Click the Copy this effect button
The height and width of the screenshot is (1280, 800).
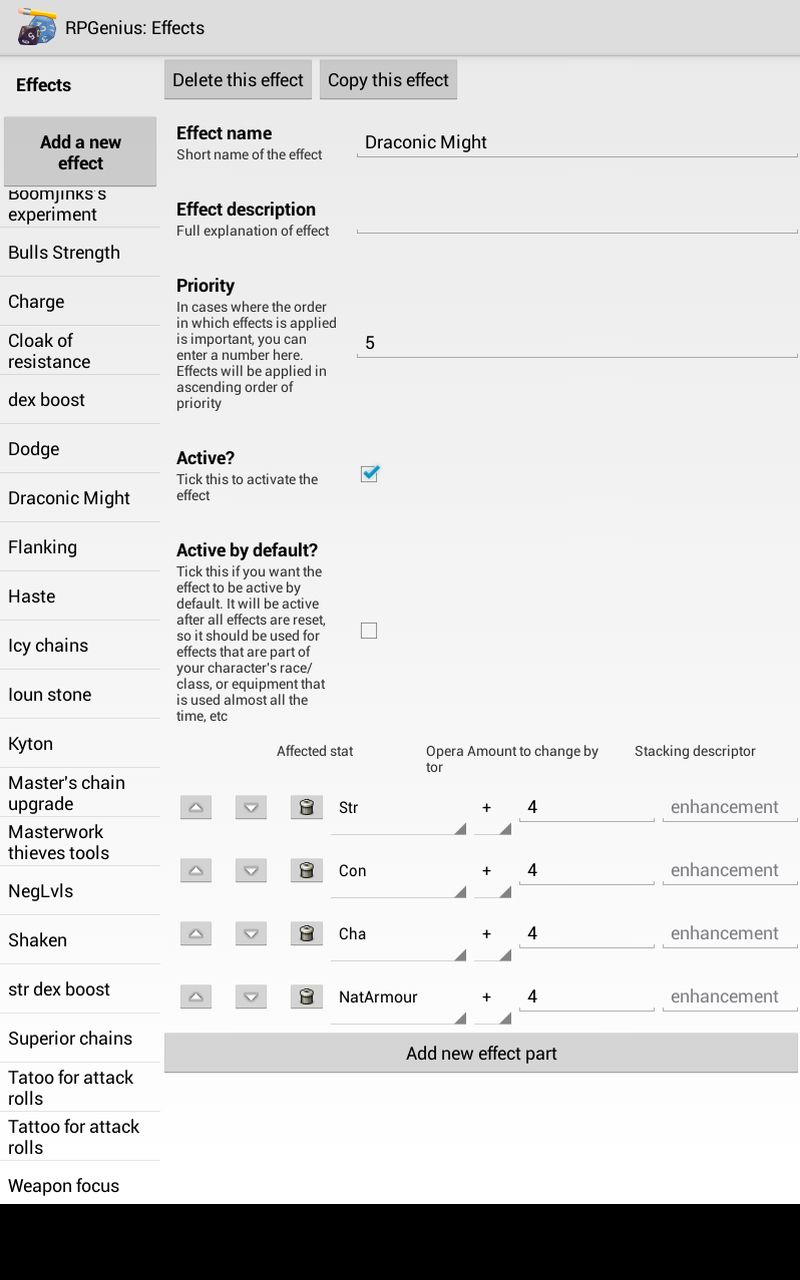pyautogui.click(x=388, y=79)
